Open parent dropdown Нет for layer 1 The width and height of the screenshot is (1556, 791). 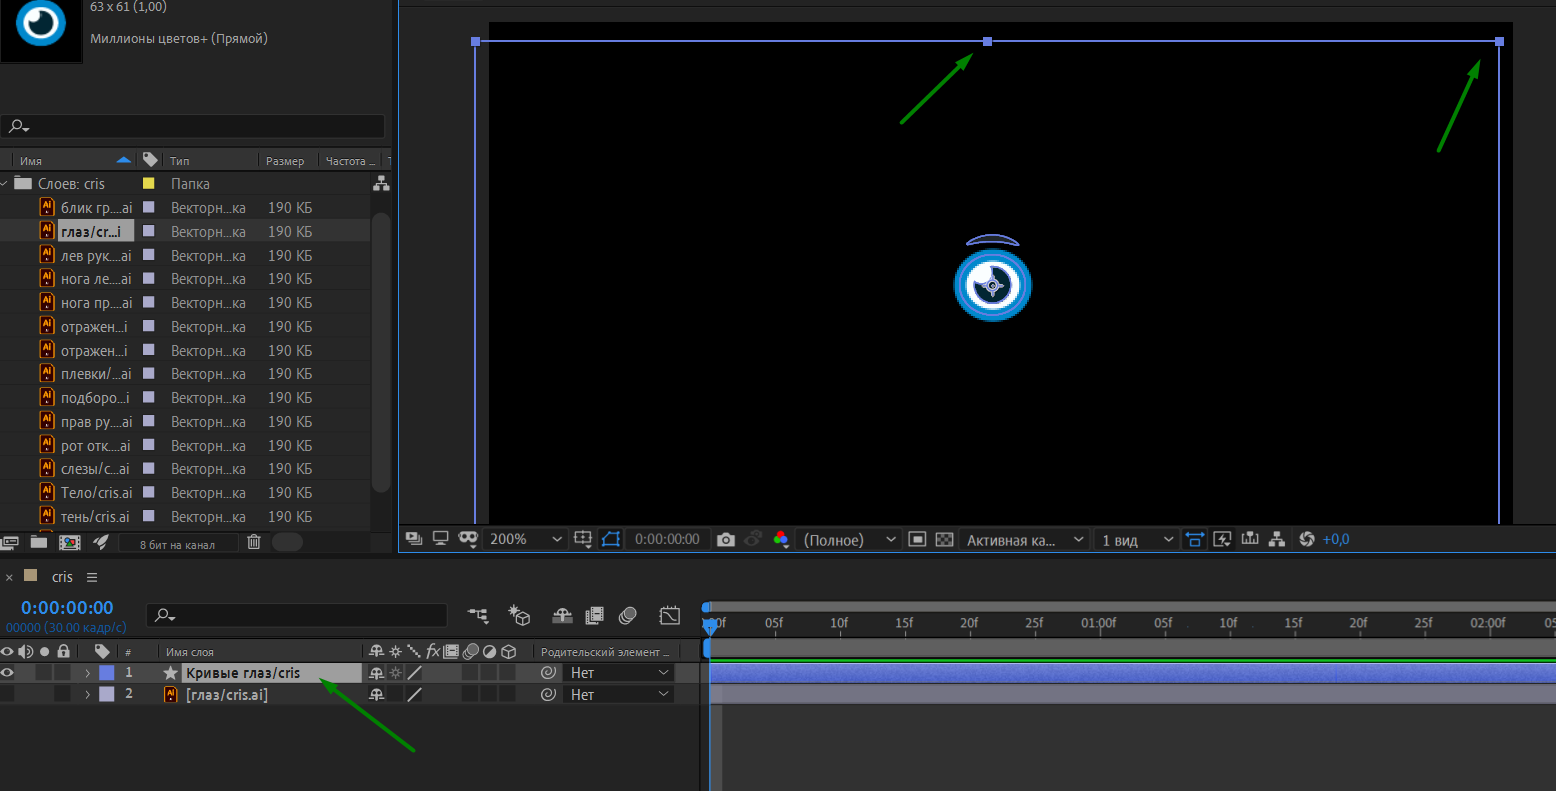[x=618, y=673]
